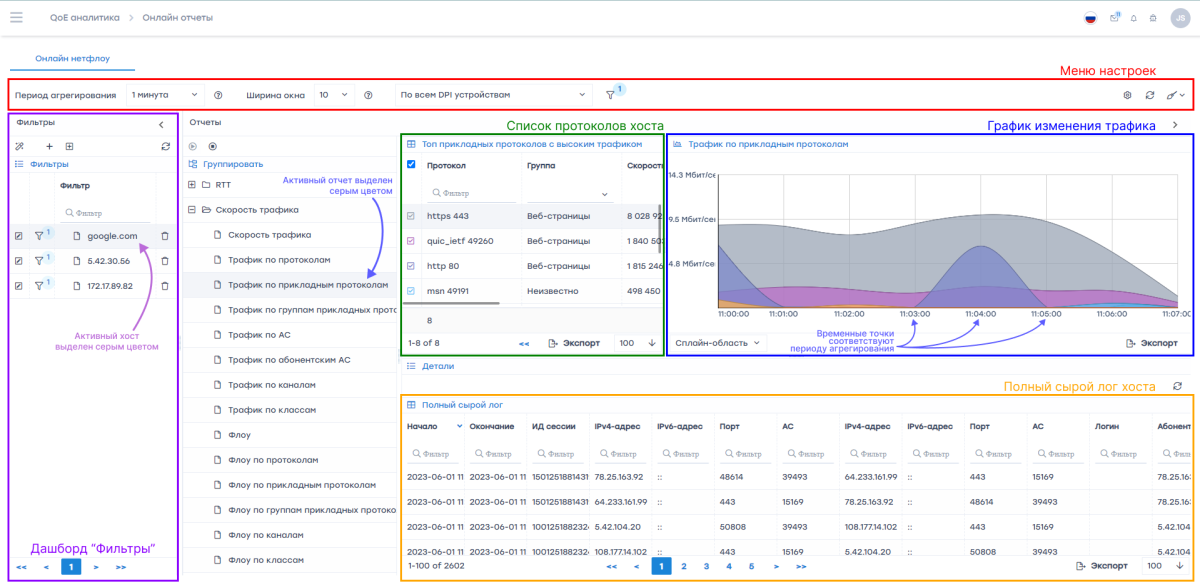The width and height of the screenshot is (1200, 586).
Task: Click the settings gear in settings menu
Action: pyautogui.click(x=1127, y=95)
